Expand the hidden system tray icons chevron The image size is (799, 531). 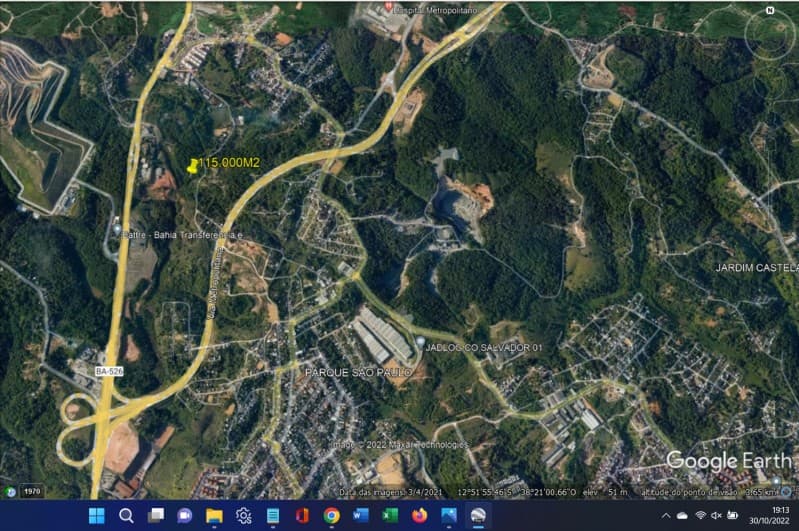pos(665,516)
